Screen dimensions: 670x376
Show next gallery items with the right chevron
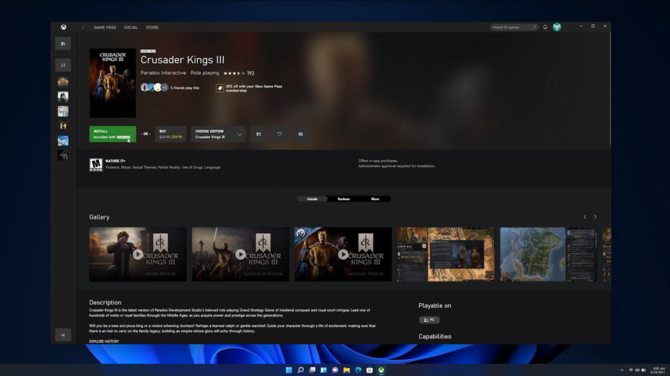click(595, 217)
